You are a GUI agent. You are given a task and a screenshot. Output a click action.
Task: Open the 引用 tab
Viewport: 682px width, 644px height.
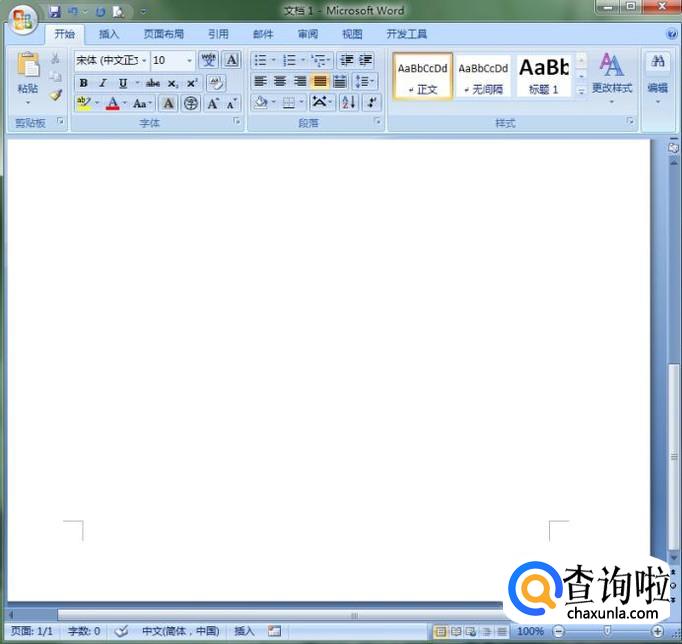pyautogui.click(x=218, y=34)
